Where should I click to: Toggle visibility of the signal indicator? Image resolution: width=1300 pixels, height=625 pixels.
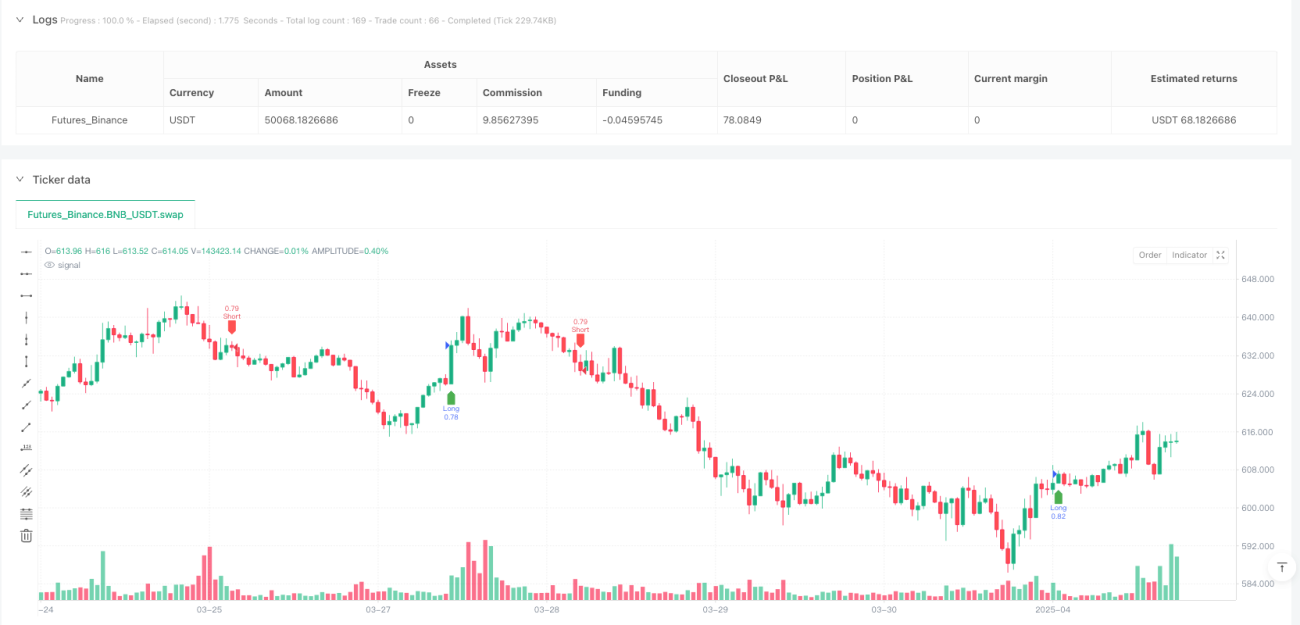pyautogui.click(x=49, y=265)
